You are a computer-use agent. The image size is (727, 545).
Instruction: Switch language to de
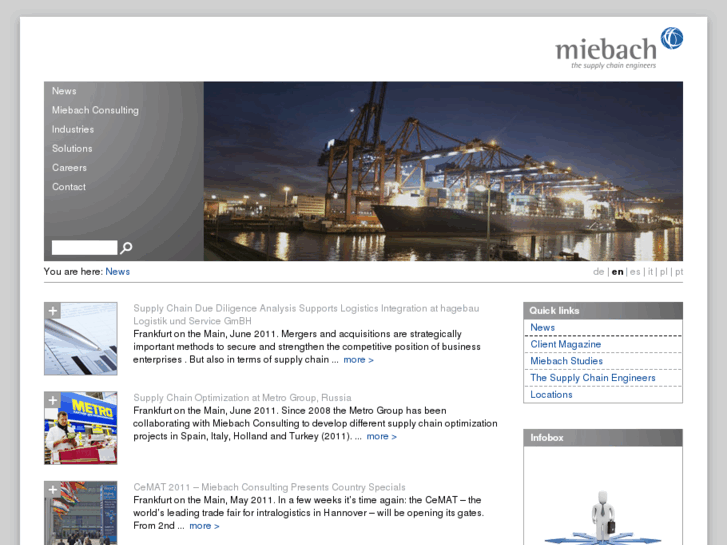(598, 272)
